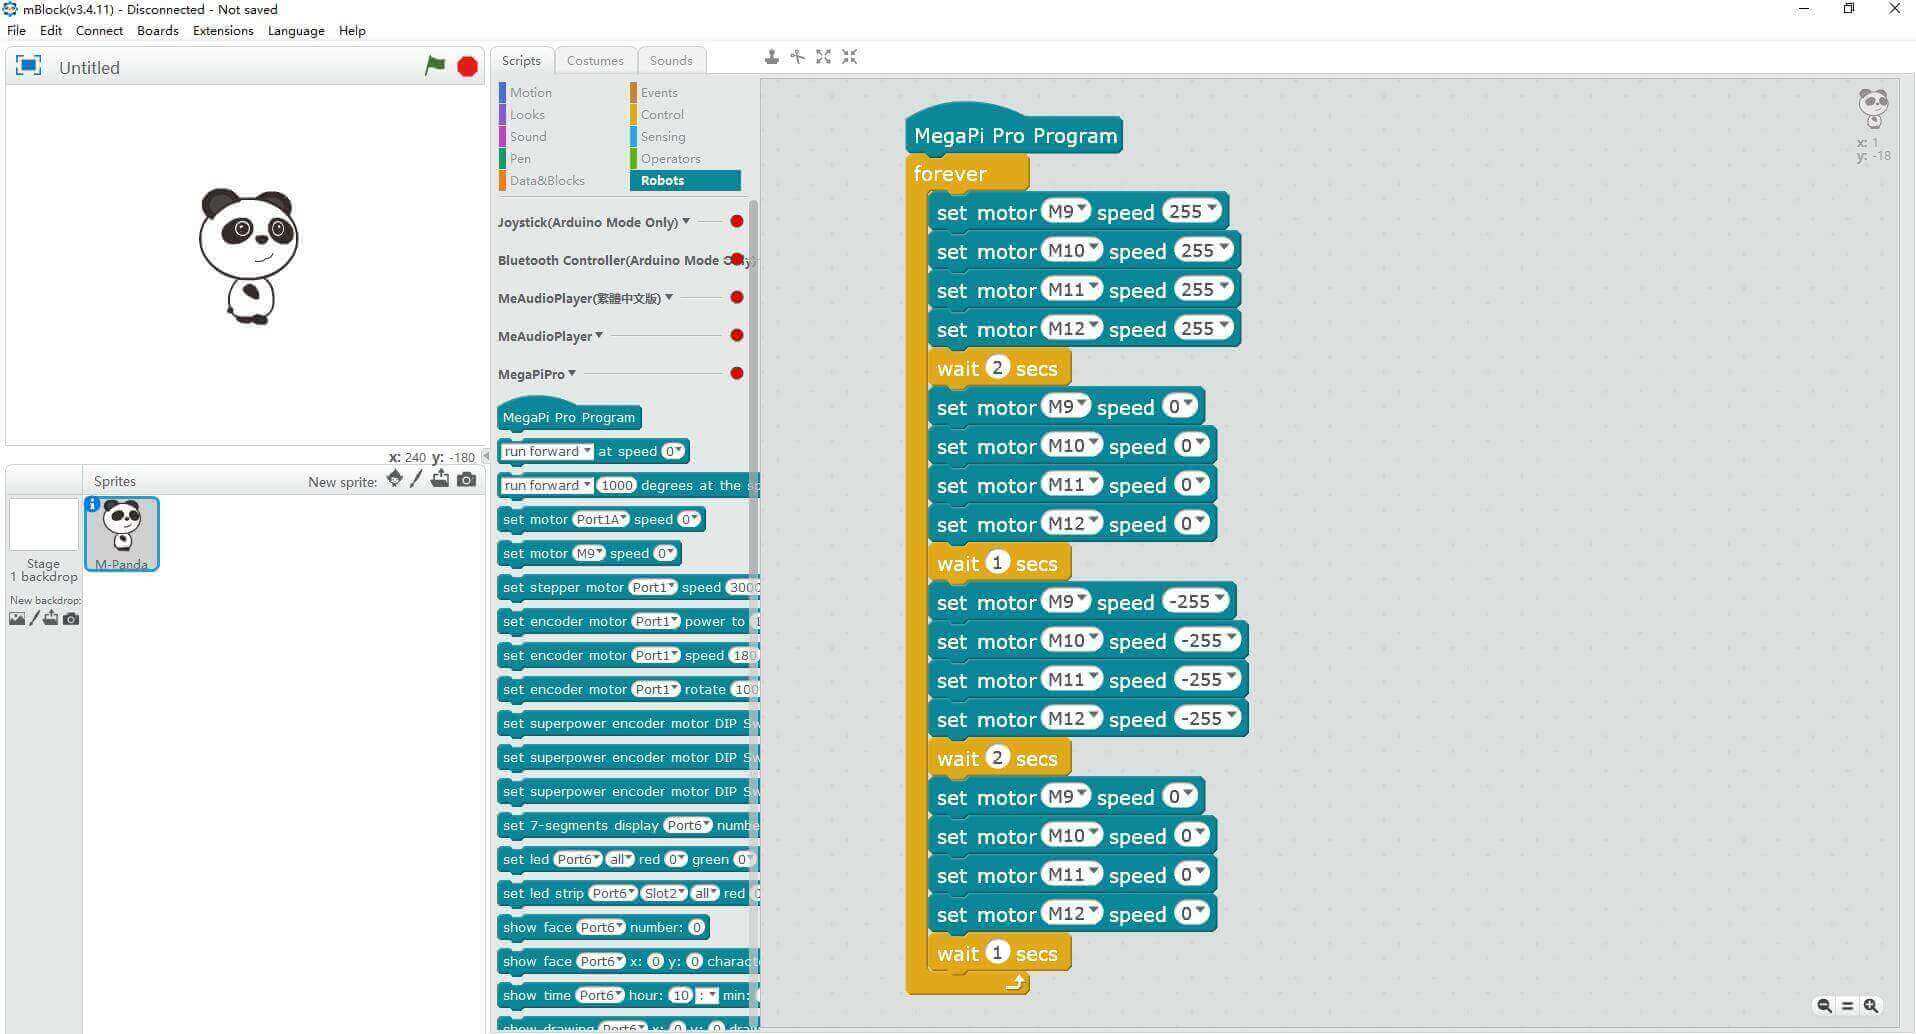Select the shrink sprite tool

point(849,57)
